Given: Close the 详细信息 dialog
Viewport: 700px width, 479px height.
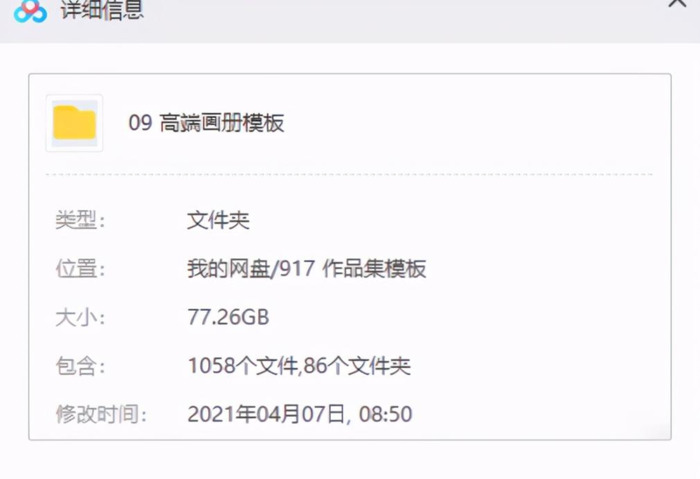Looking at the screenshot, I should pos(677,3).
